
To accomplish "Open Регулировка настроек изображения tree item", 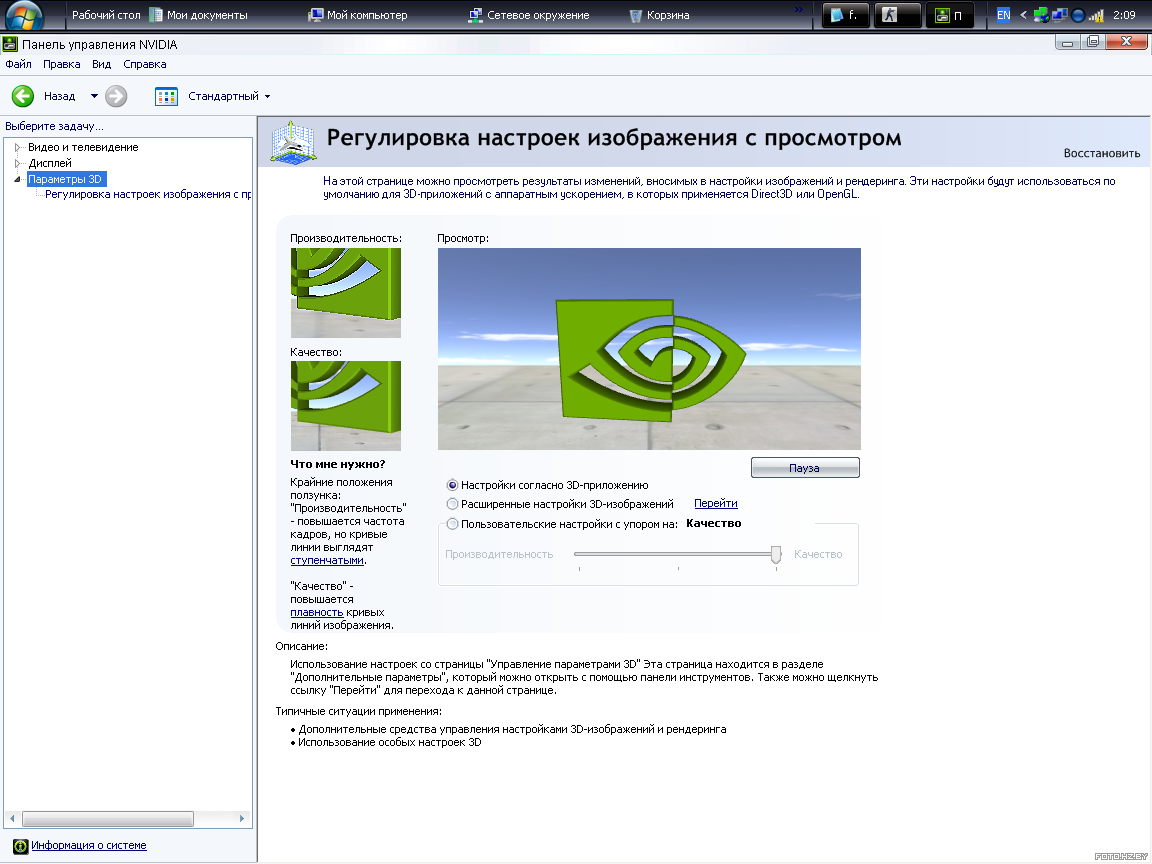I will (148, 194).
